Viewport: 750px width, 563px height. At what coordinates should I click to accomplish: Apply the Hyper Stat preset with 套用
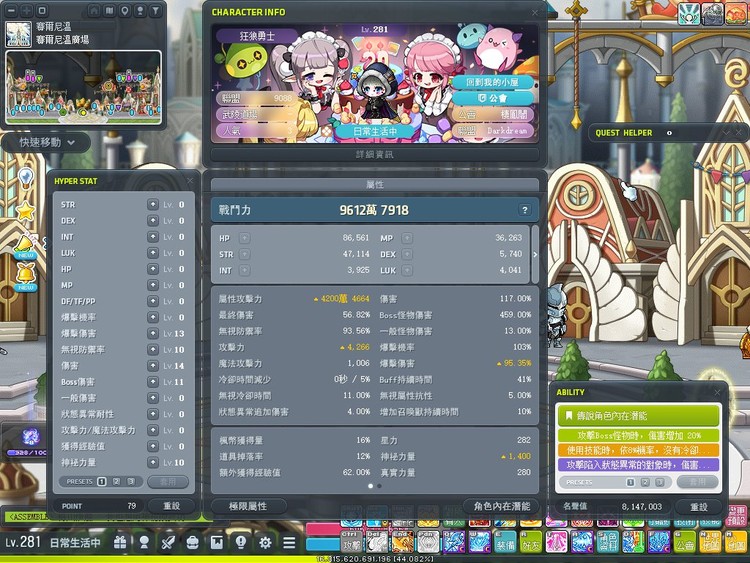(168, 482)
